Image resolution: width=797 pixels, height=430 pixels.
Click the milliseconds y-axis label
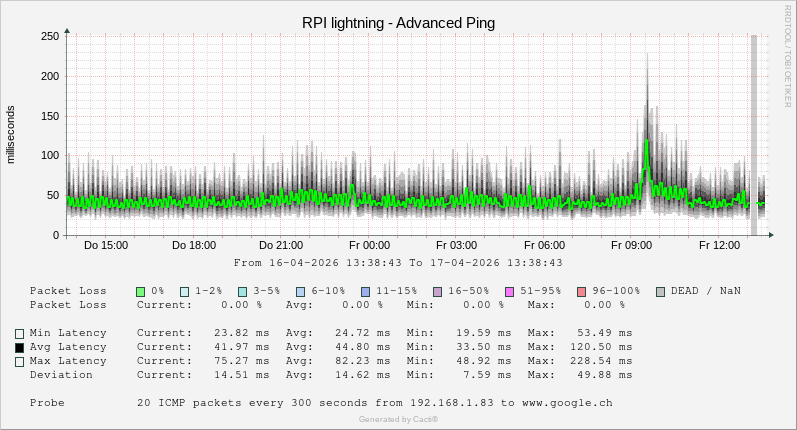coord(11,134)
